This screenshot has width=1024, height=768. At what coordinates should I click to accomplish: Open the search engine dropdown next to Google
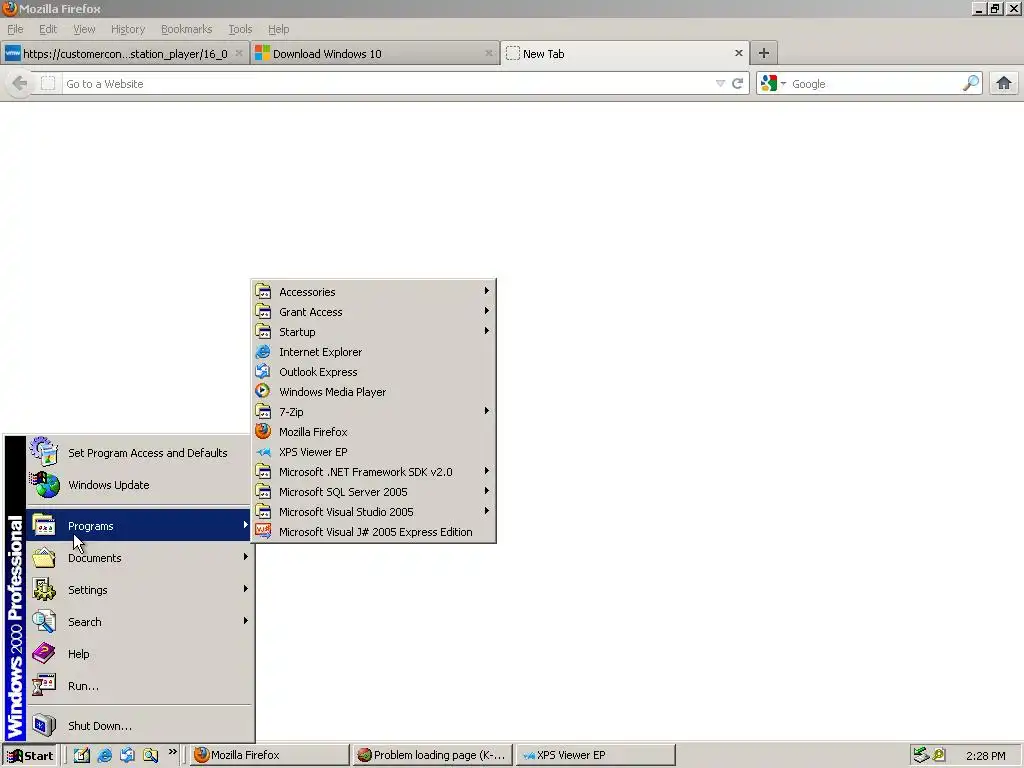pyautogui.click(x=783, y=84)
